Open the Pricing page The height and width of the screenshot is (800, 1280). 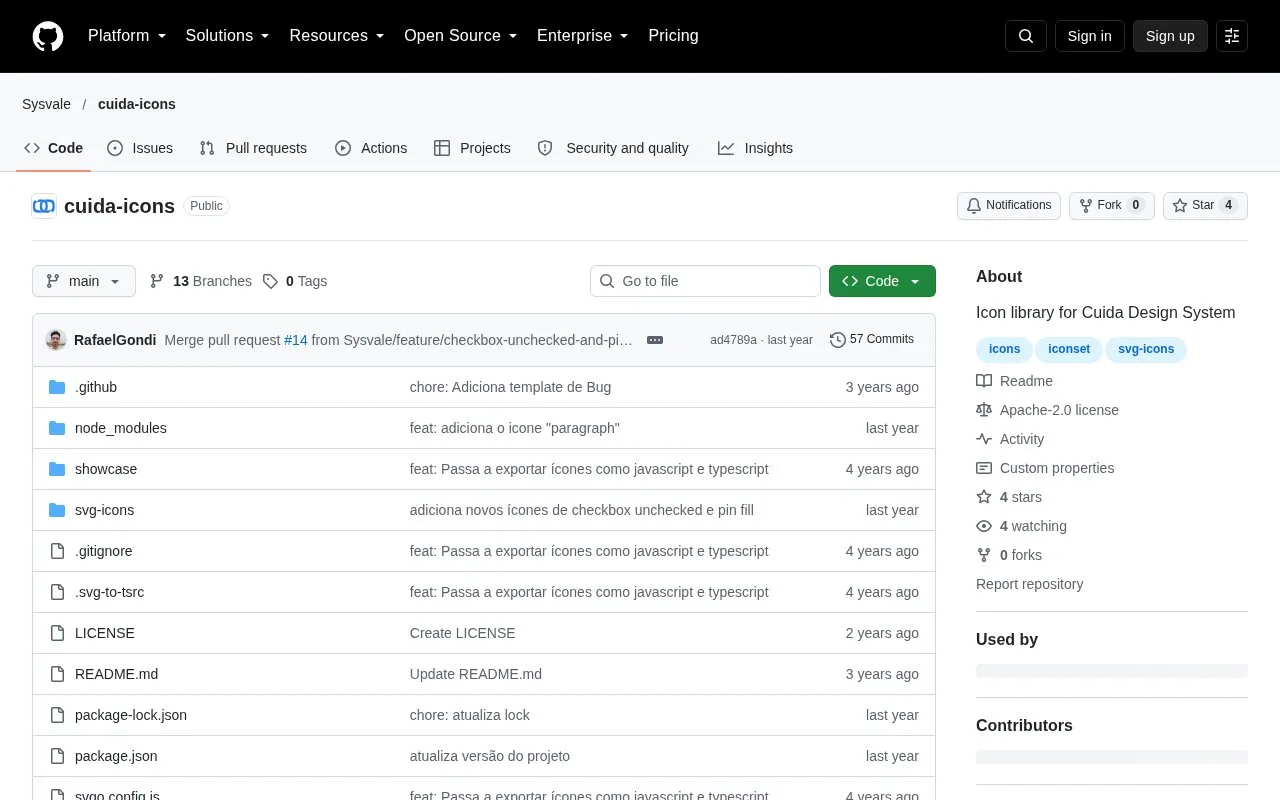pos(673,36)
